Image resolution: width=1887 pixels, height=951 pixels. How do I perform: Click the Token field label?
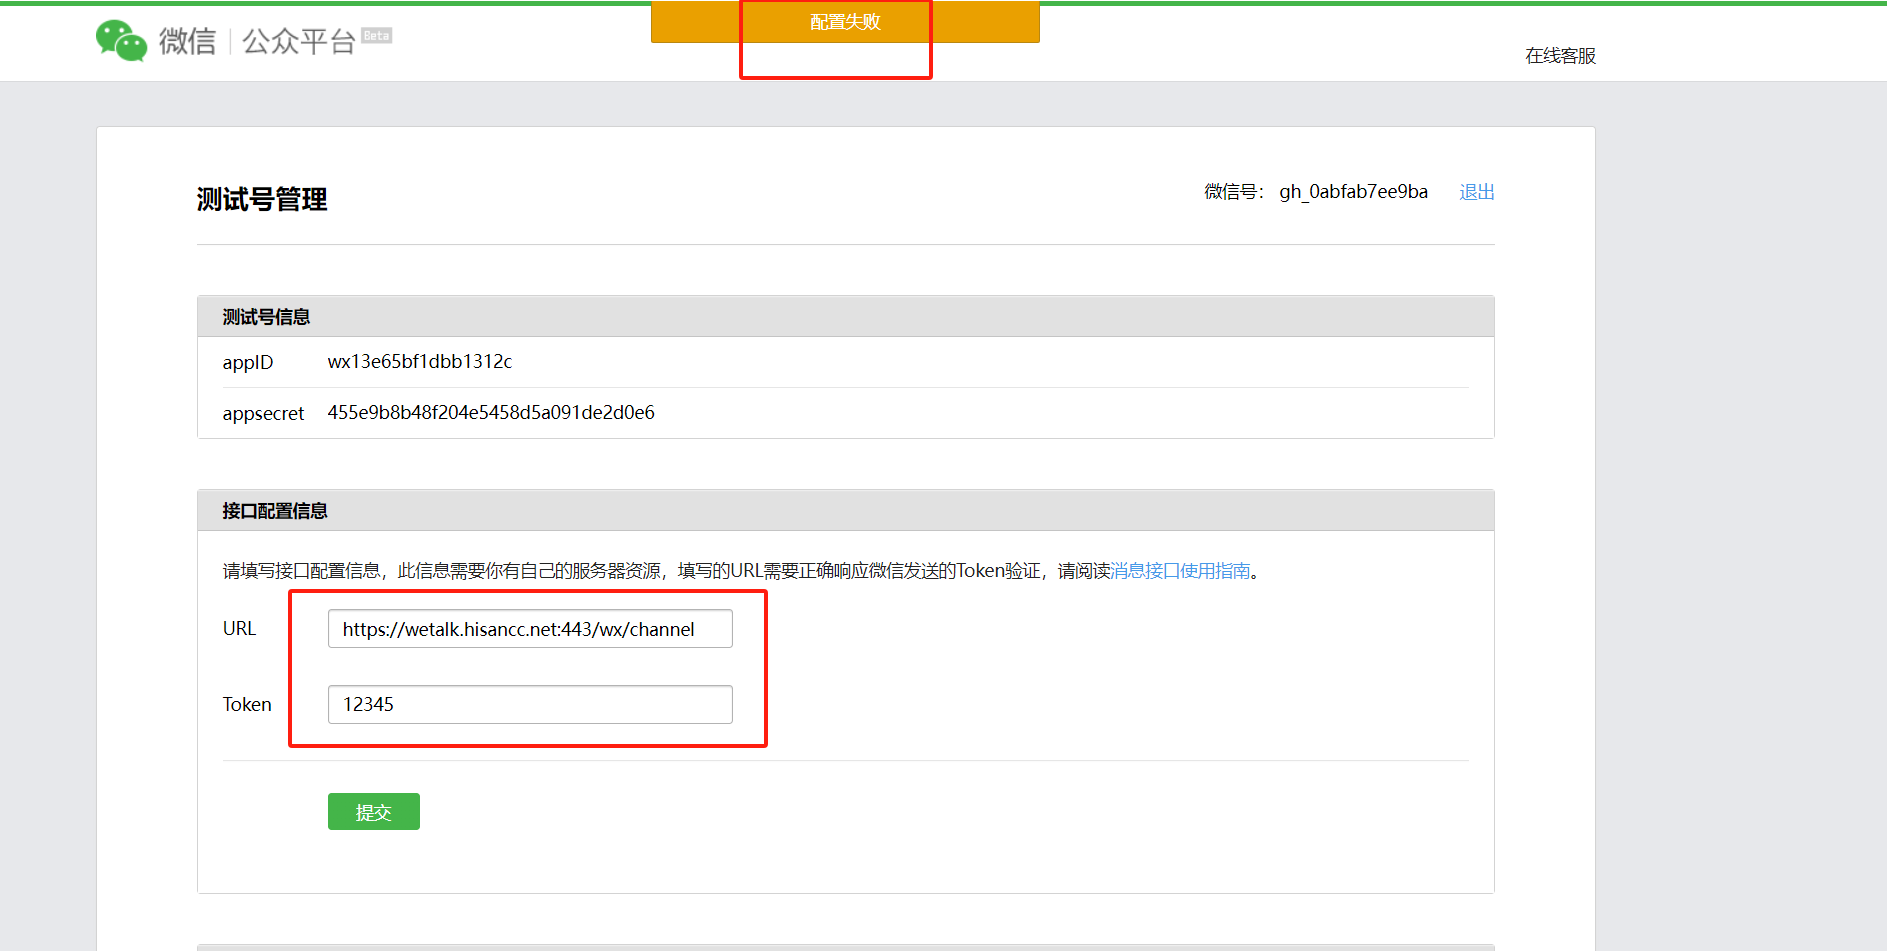(247, 705)
